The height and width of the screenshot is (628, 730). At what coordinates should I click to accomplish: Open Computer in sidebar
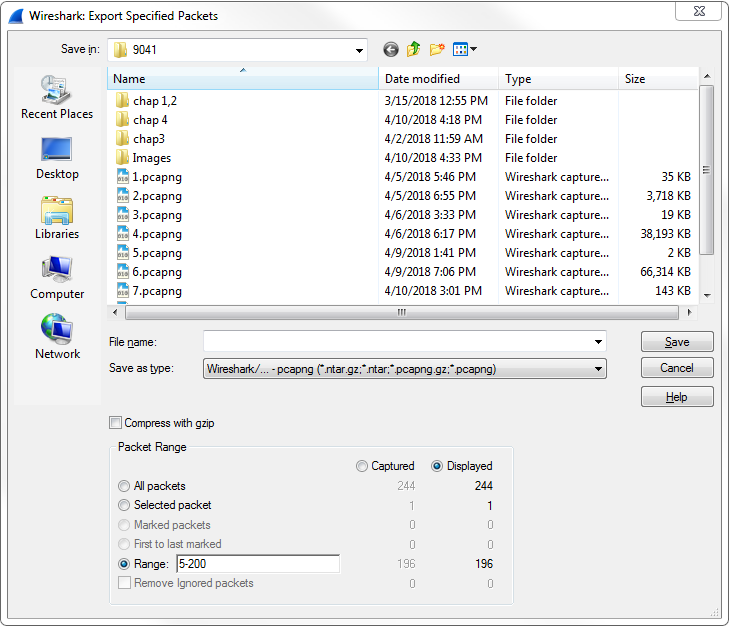pyautogui.click(x=57, y=278)
